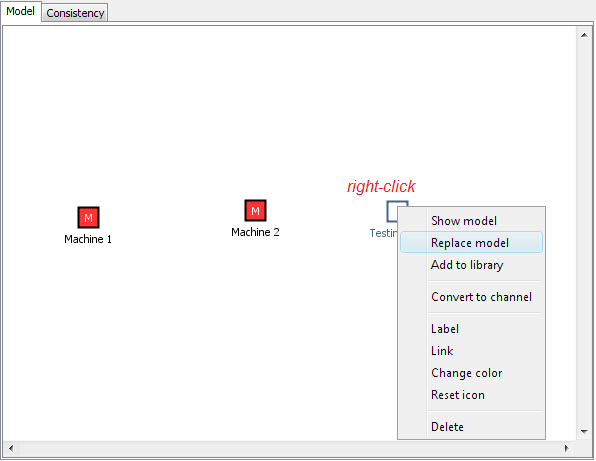Screen dimensions: 596x461
Task: Select the red Machine 1 icon
Action: (x=88, y=217)
